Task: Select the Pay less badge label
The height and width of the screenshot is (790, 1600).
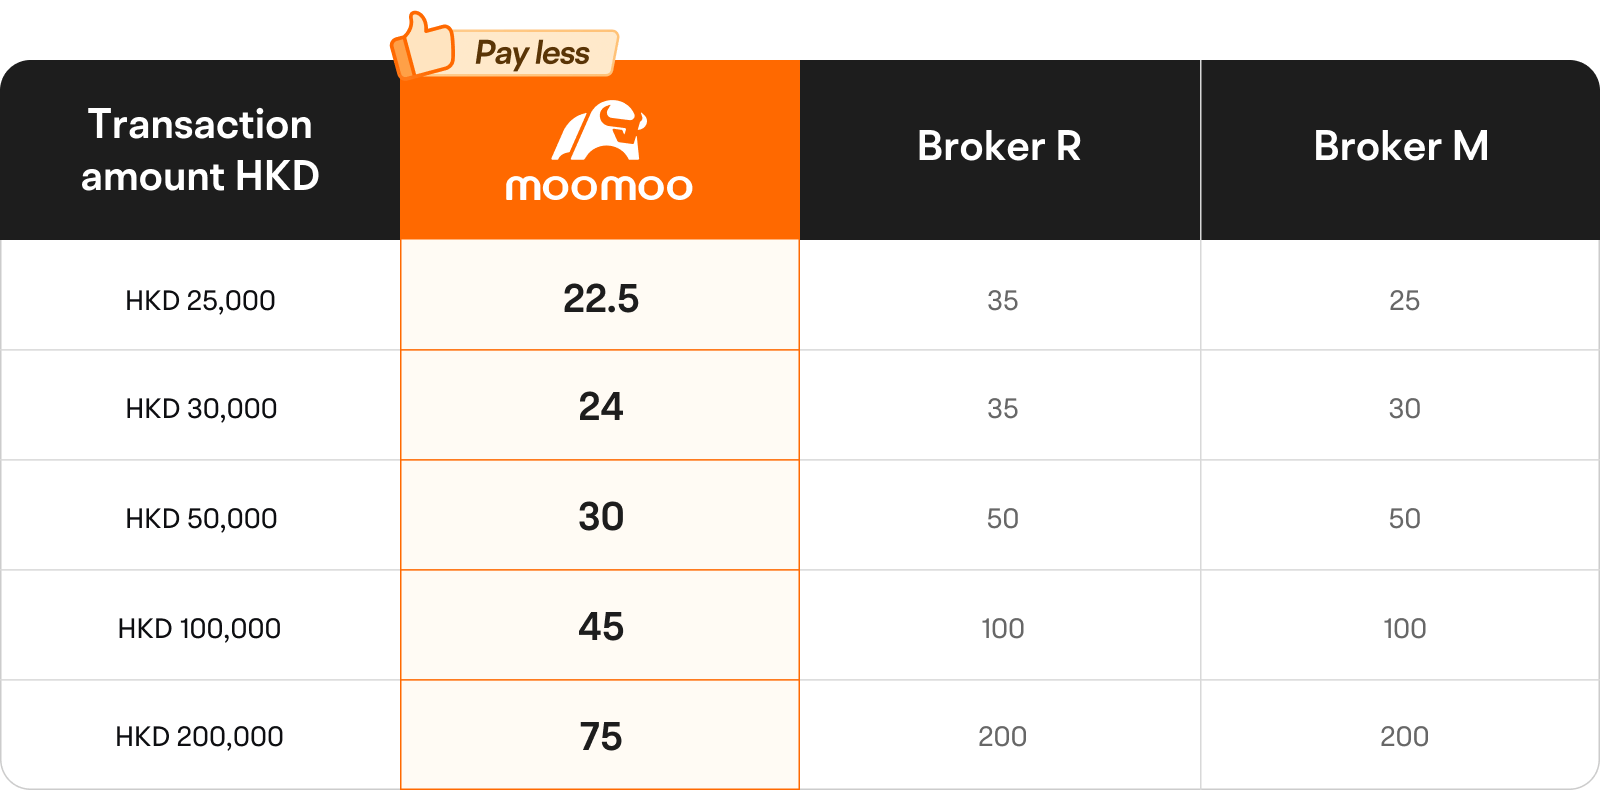Action: (x=532, y=53)
